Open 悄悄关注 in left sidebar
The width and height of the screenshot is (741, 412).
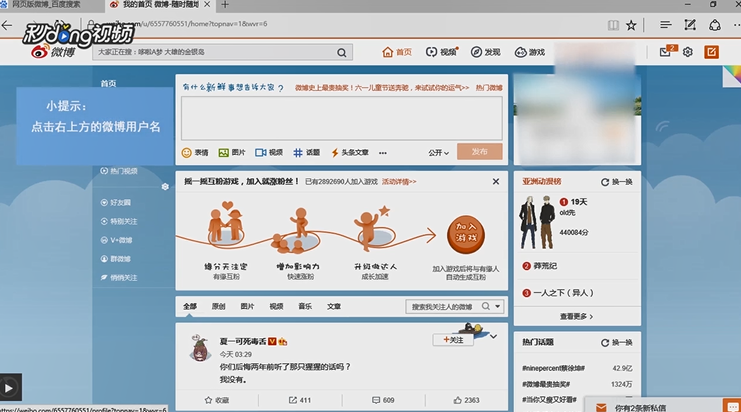119,278
